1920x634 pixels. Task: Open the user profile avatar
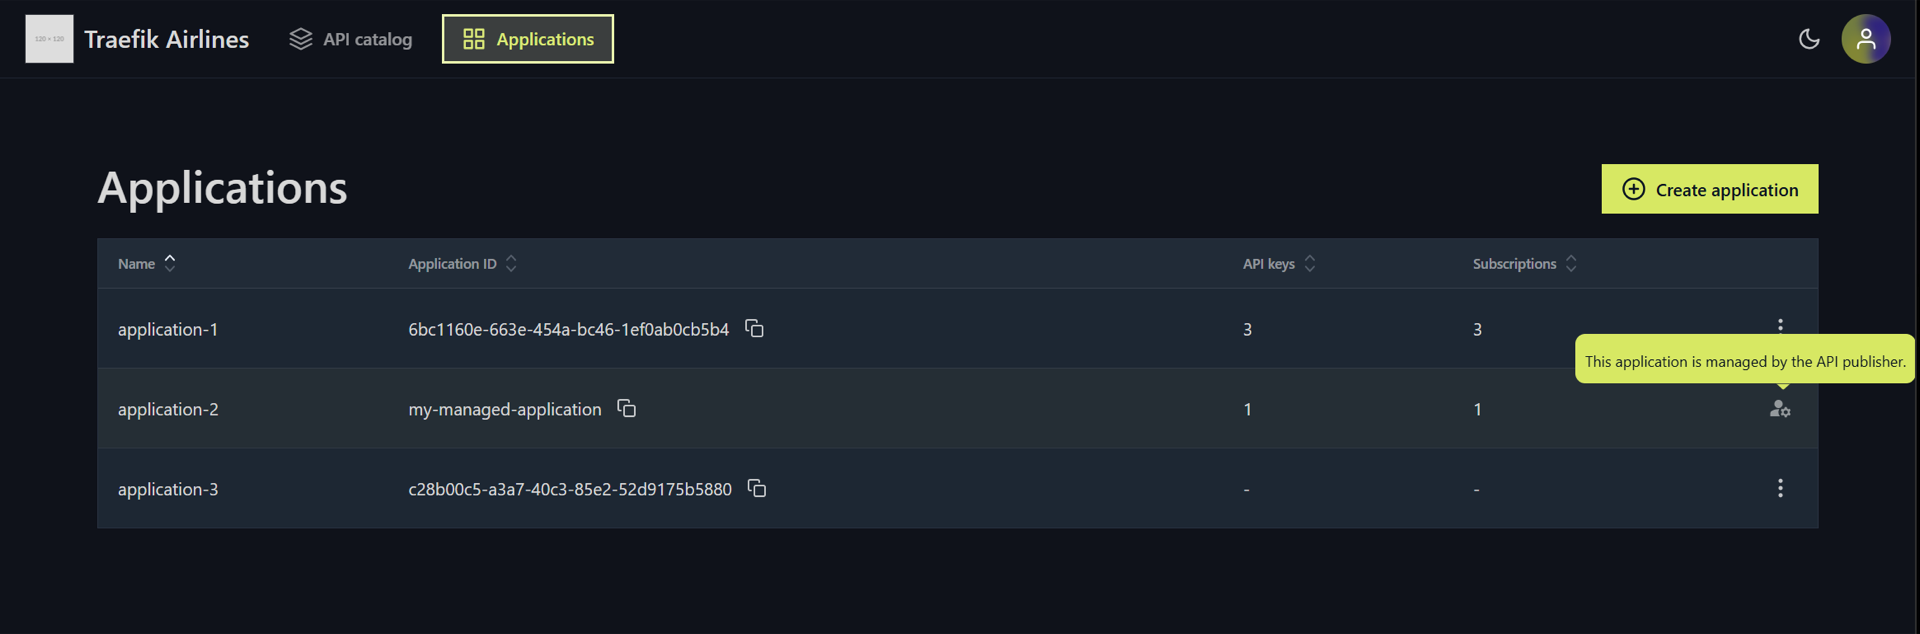(1866, 39)
